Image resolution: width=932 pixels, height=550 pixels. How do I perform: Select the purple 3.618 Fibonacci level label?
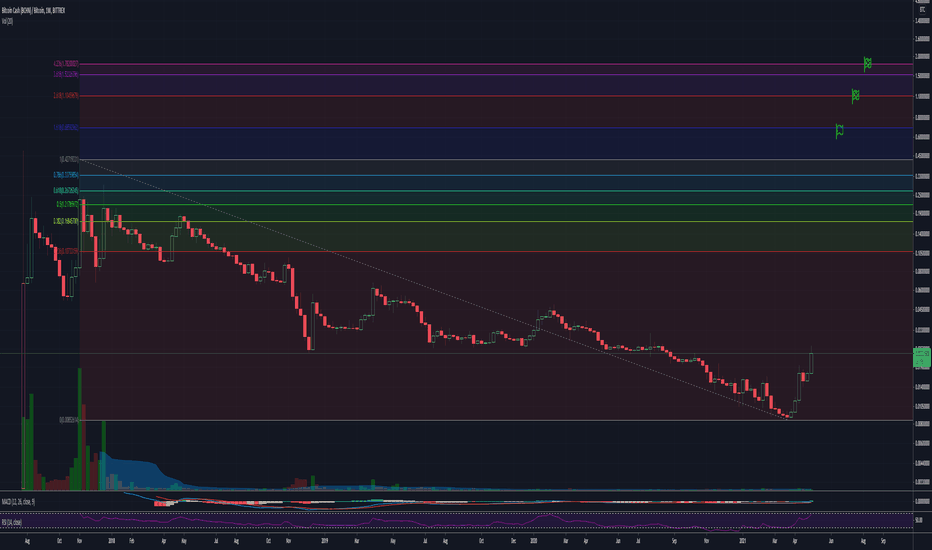coord(65,74)
